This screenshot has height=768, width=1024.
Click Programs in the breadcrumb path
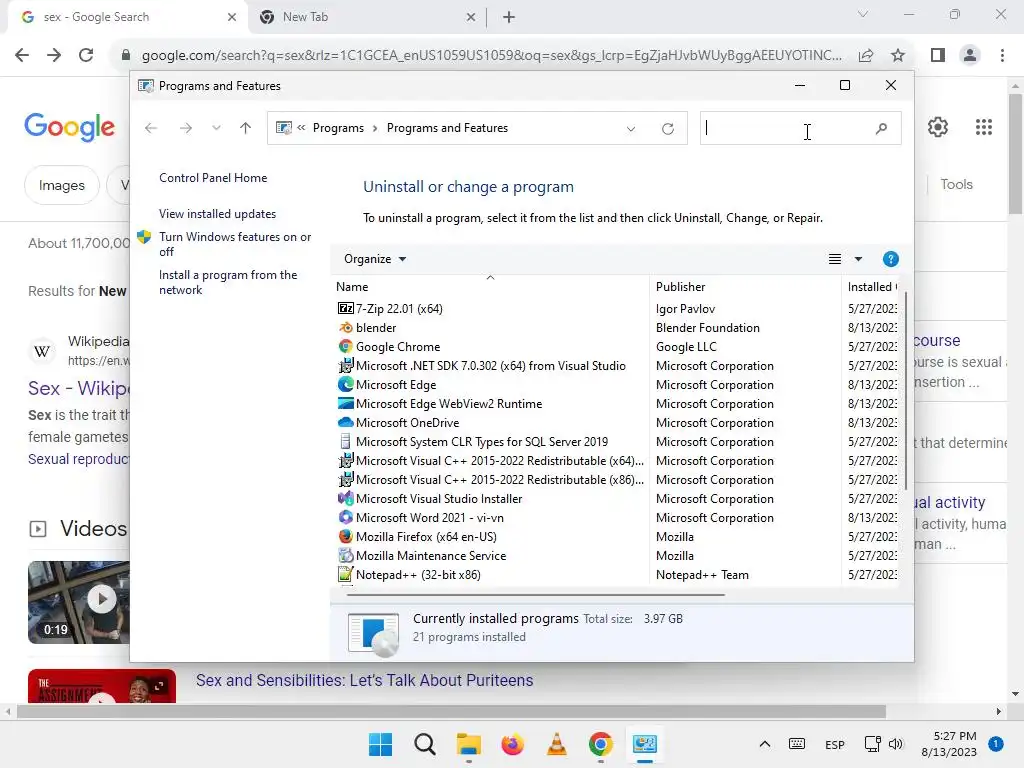point(338,128)
